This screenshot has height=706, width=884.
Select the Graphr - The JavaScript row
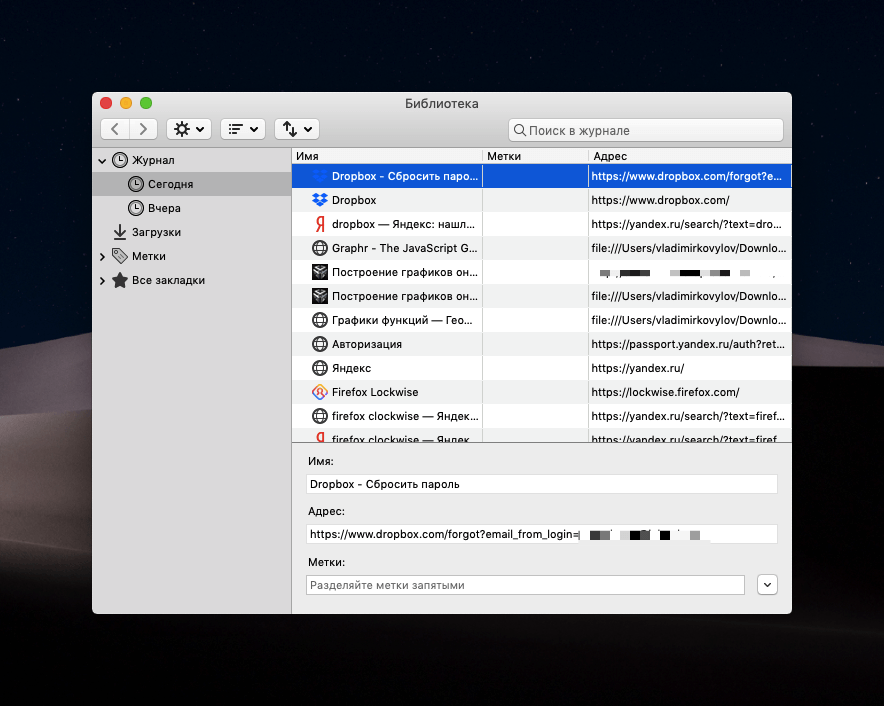tap(542, 248)
